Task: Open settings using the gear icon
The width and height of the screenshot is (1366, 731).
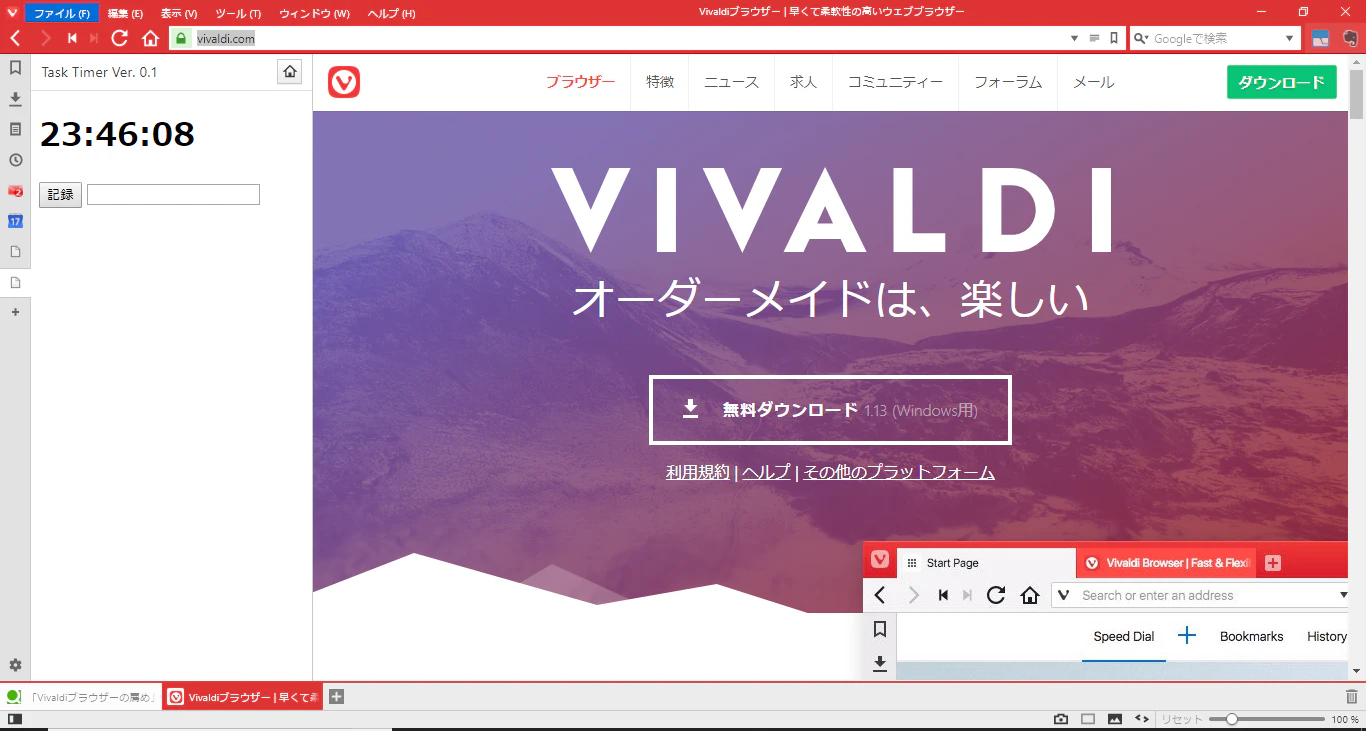Action: point(15,665)
